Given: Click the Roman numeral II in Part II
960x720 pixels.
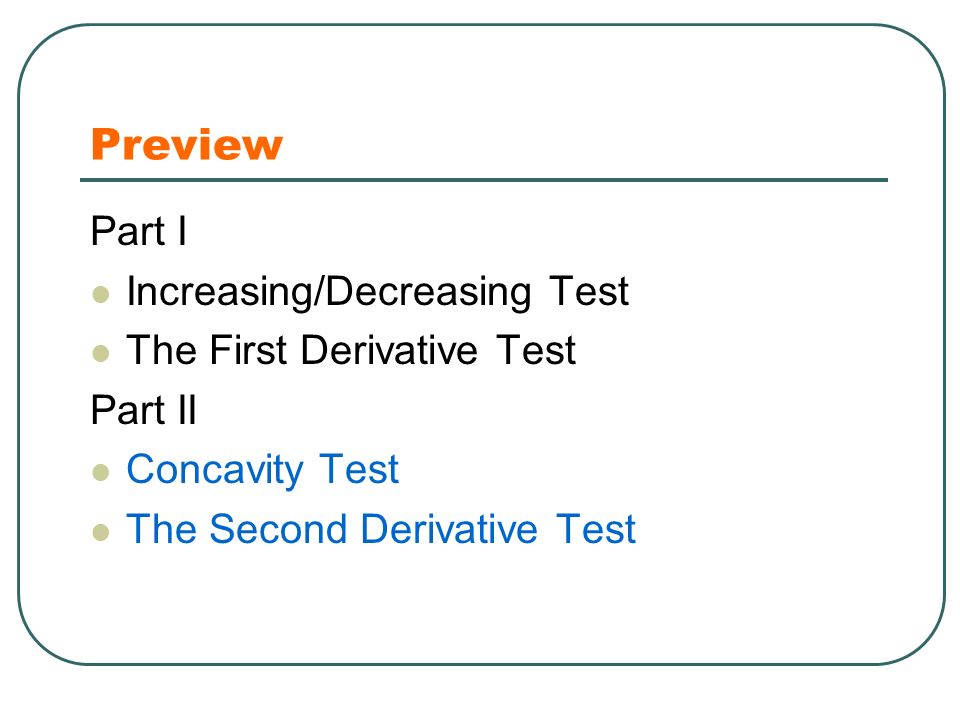Looking at the screenshot, I should pos(187,410).
